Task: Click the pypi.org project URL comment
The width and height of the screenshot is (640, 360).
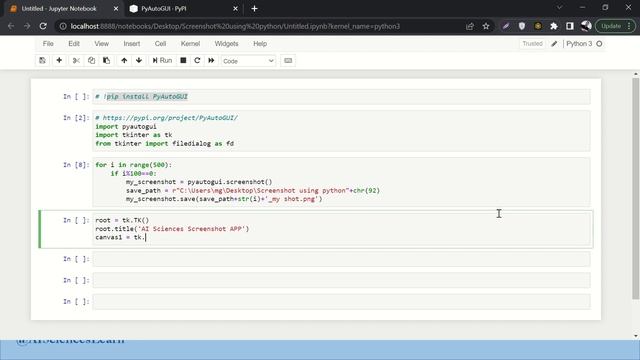Action: pyautogui.click(x=167, y=118)
